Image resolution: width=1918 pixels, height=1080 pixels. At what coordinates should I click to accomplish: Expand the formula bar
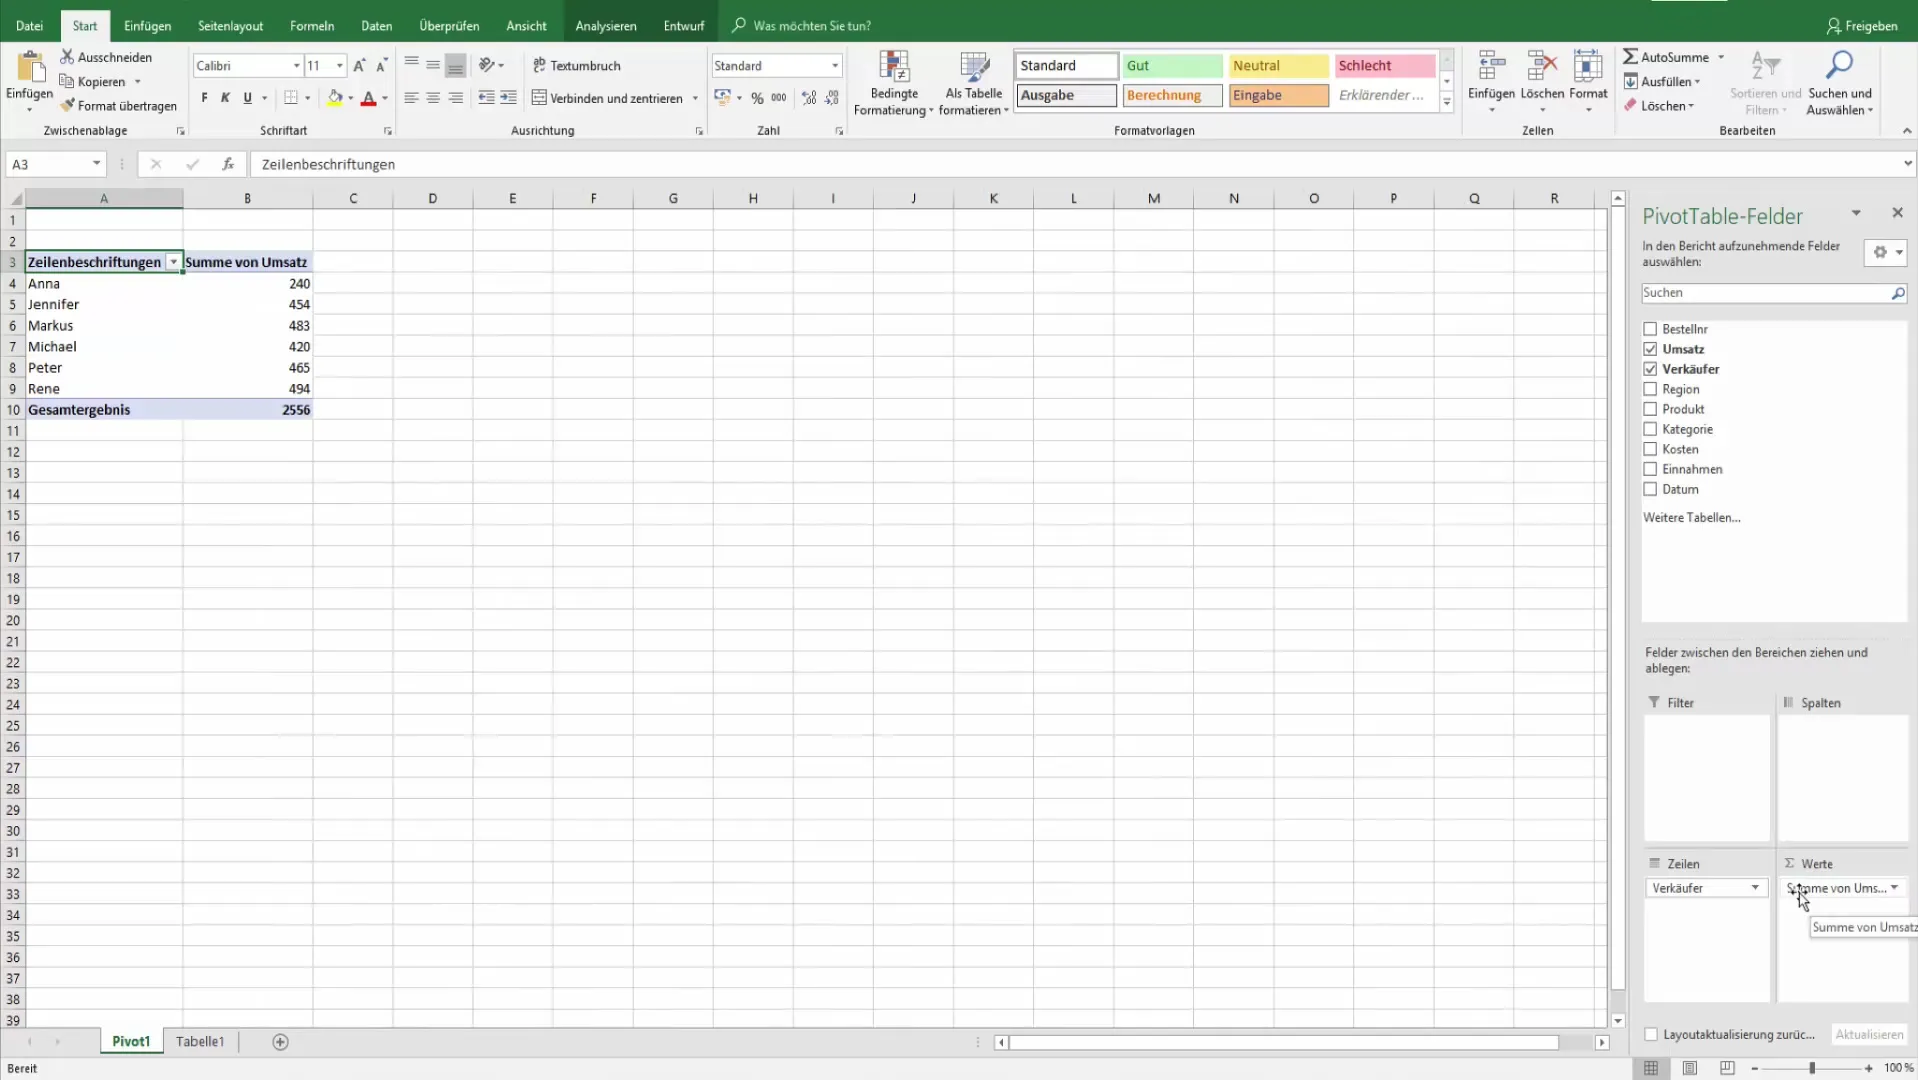1907,163
